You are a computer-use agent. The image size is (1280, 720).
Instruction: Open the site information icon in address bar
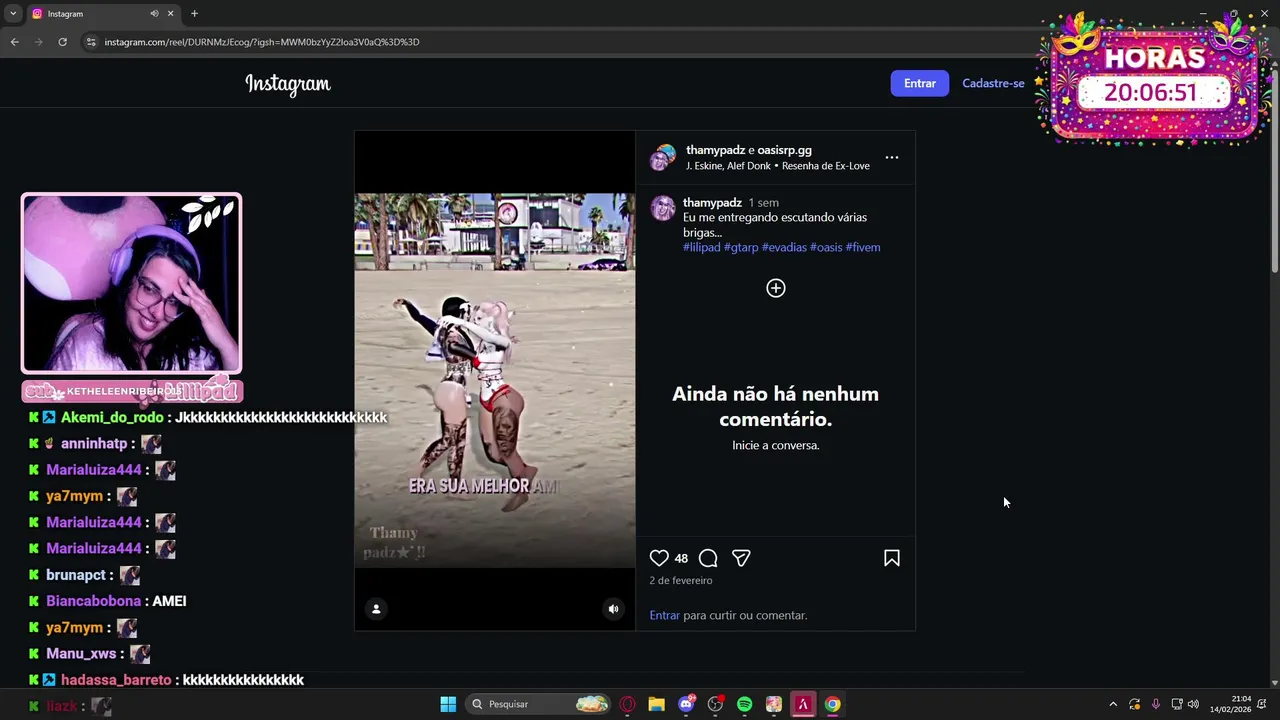coord(91,42)
